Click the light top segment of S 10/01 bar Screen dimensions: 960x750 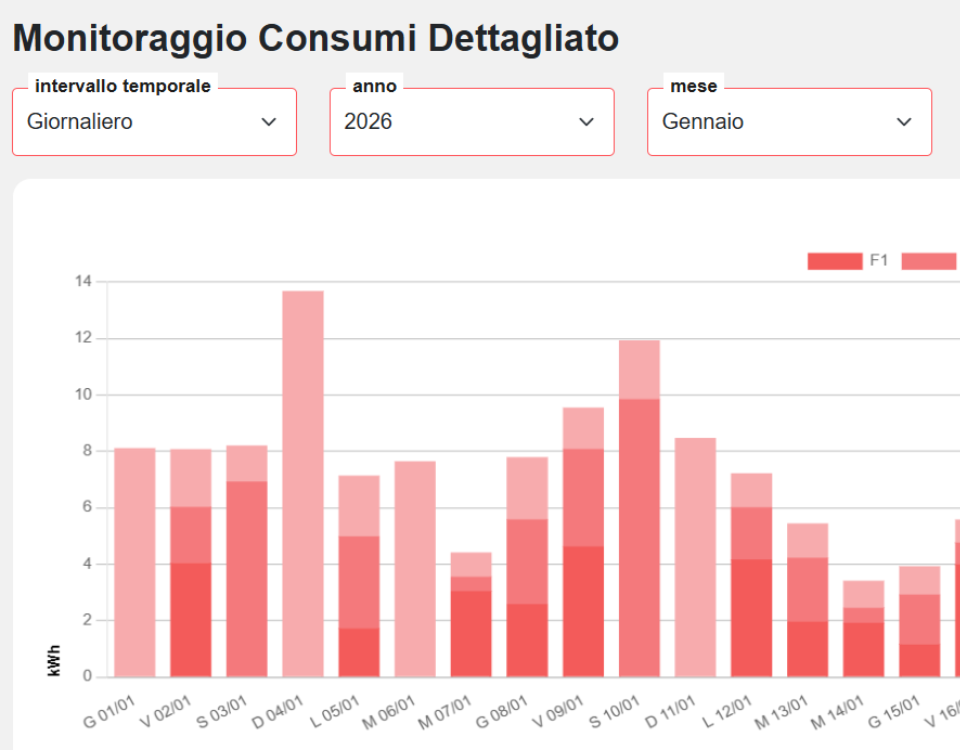[x=639, y=369]
